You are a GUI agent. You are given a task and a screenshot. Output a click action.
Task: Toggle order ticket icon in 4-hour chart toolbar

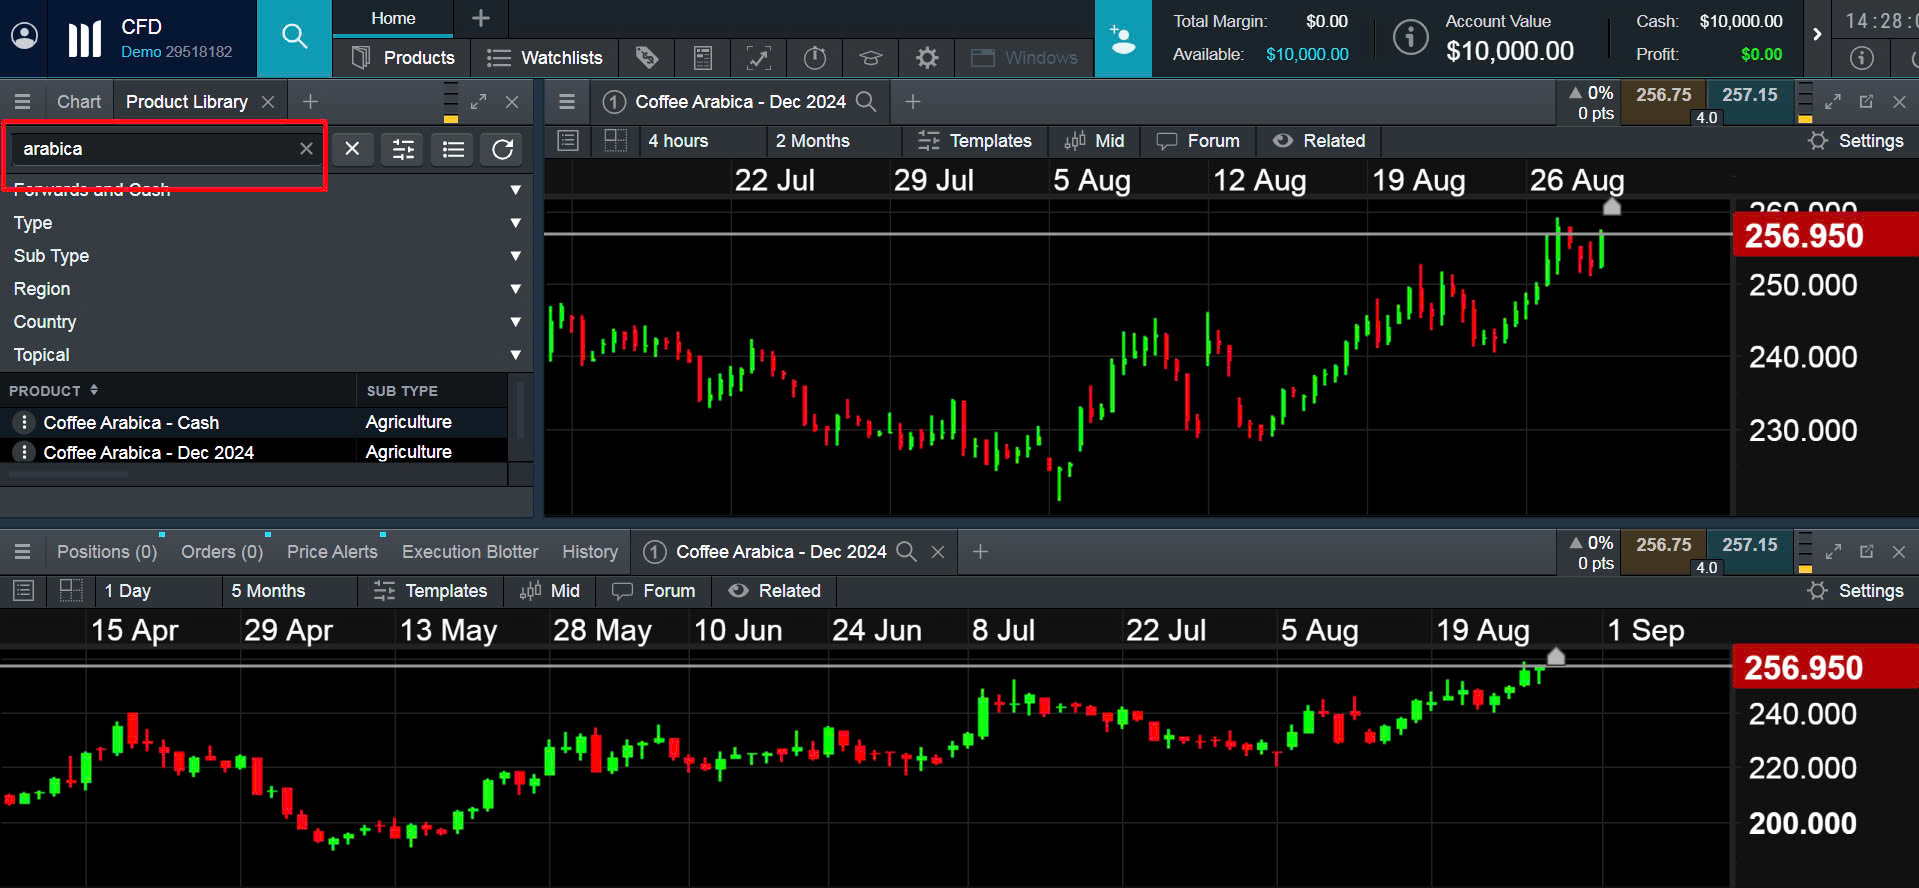point(568,141)
